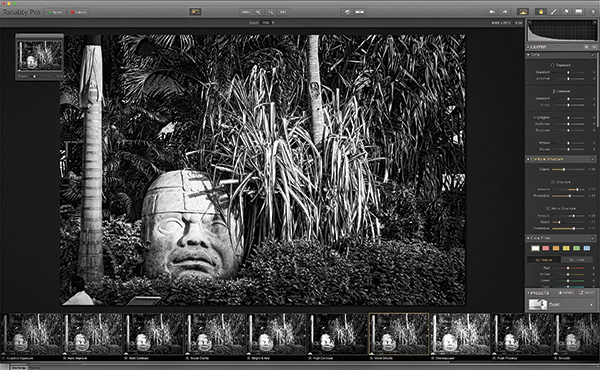Click the Highlights slider handle

point(568,118)
